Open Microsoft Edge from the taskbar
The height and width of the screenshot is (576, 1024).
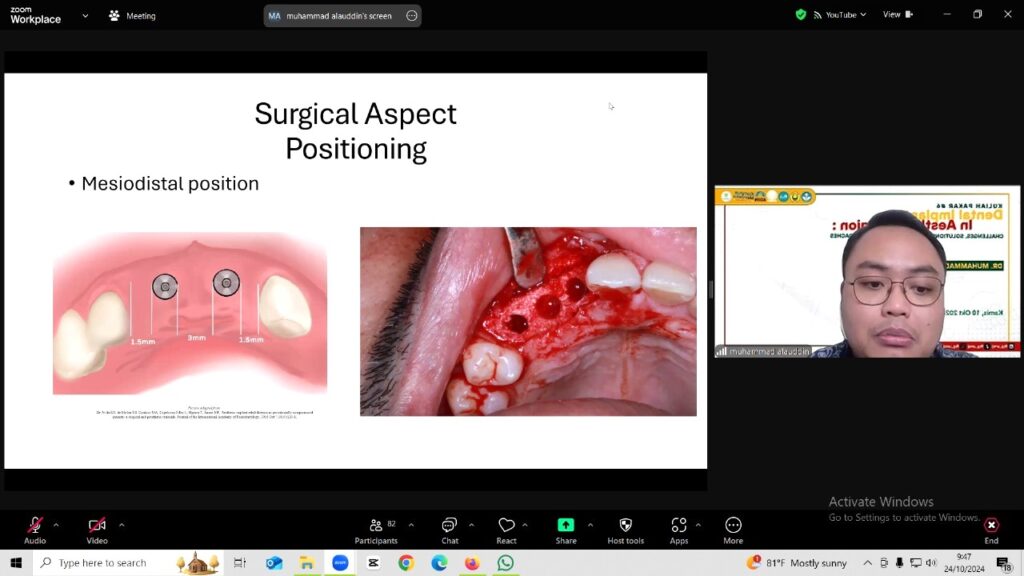440,562
